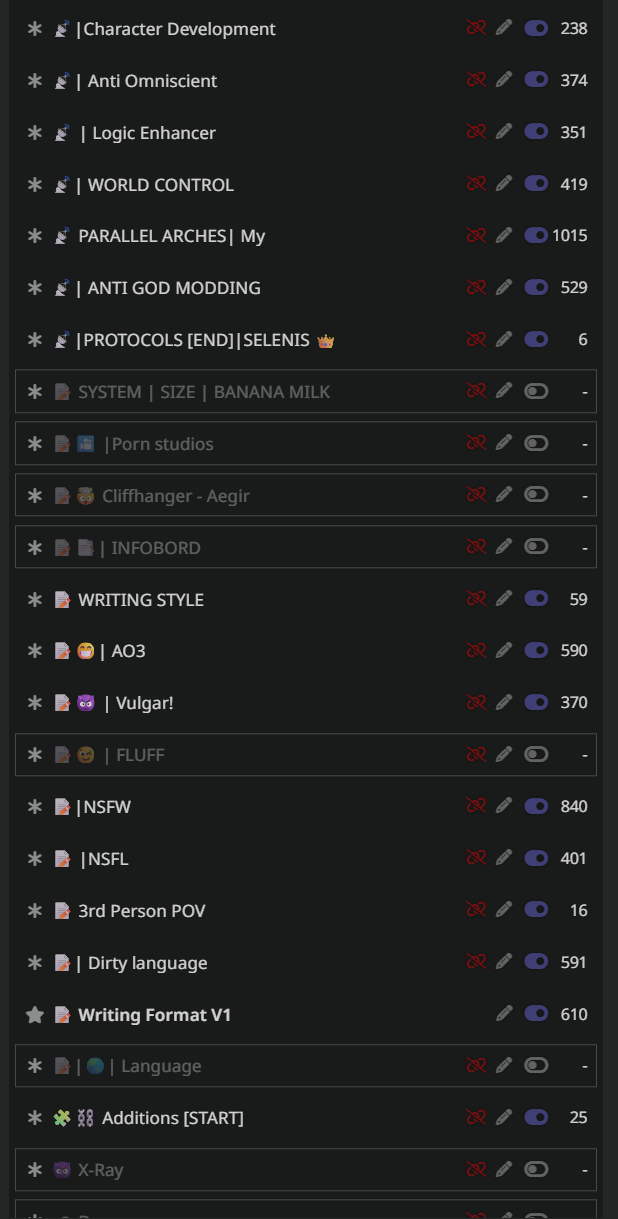The image size is (618, 1219).
Task: Edit the Writing Format V1 prompt
Action: 504,1014
